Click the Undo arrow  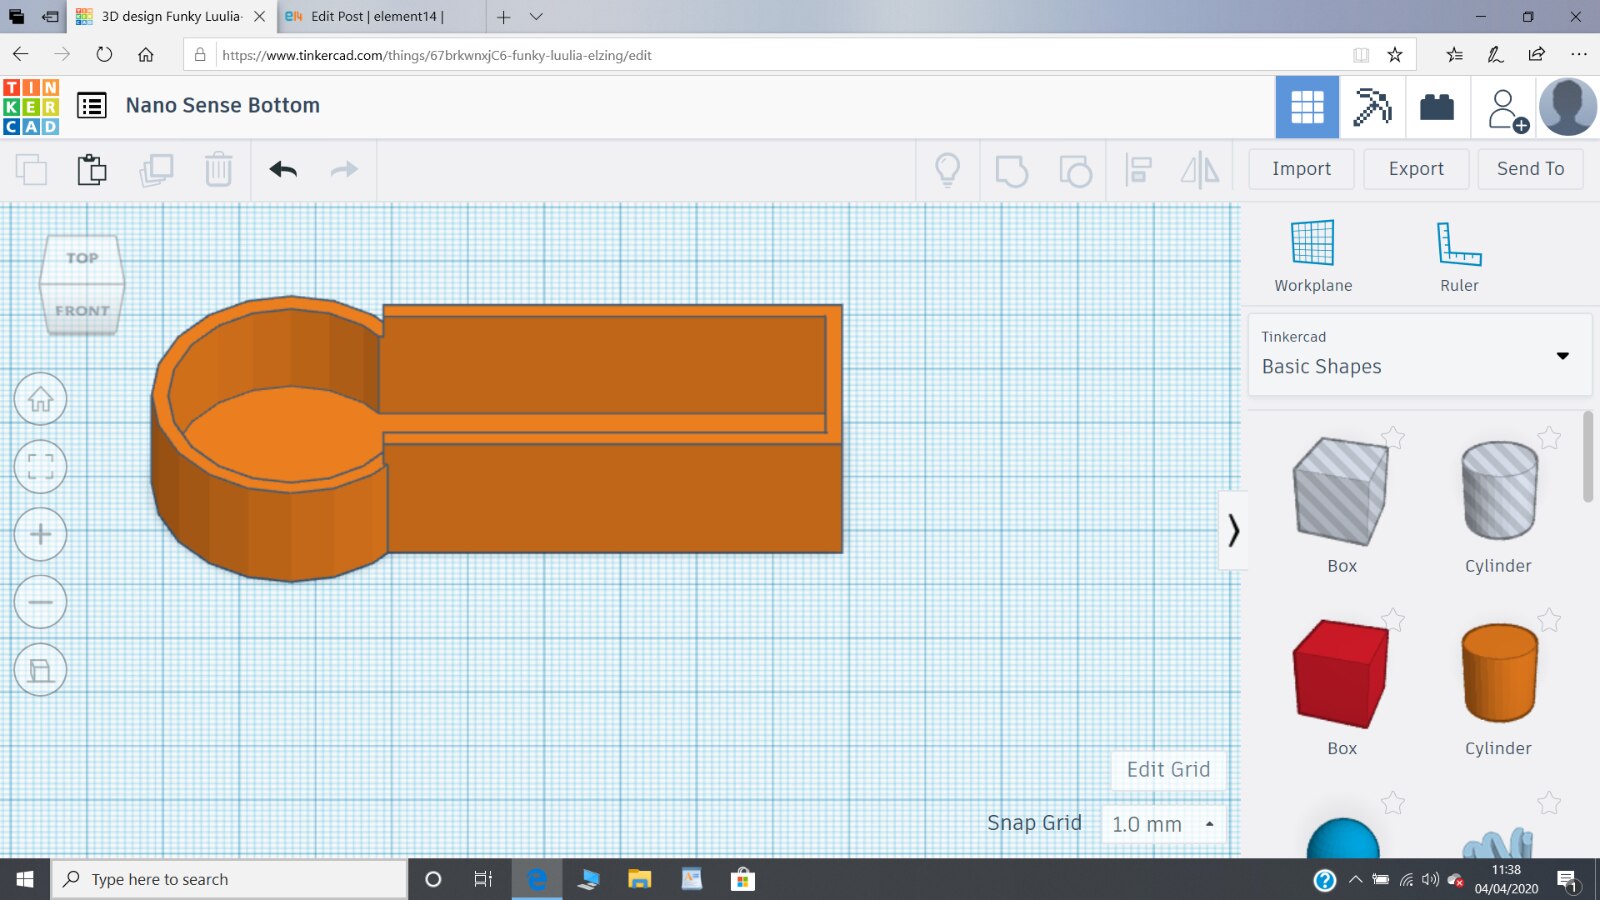[x=283, y=170]
